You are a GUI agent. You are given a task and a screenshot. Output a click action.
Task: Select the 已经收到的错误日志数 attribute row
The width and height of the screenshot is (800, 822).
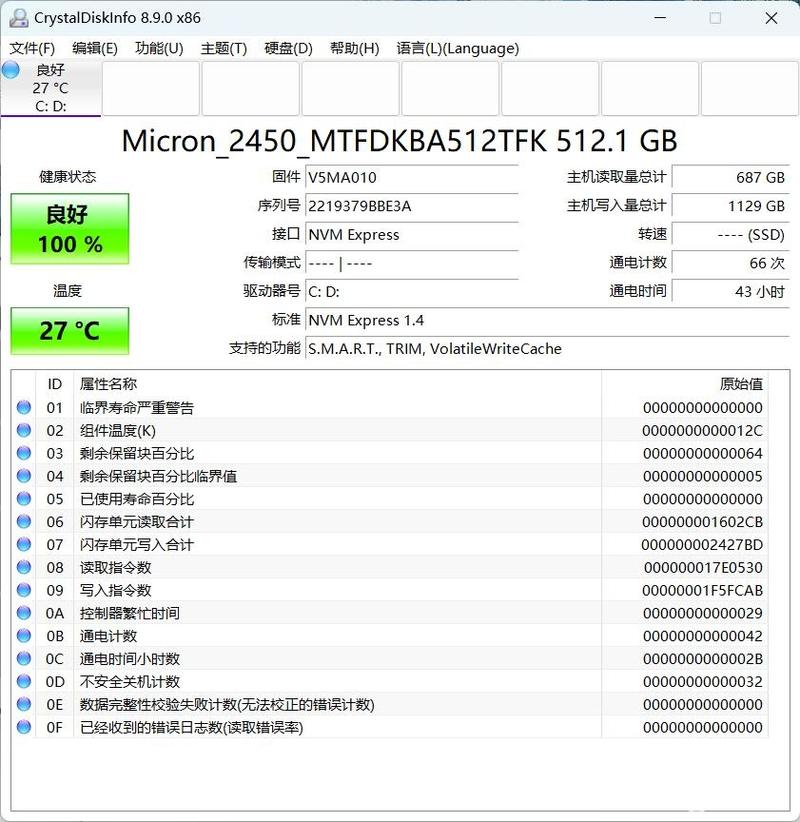(391, 727)
